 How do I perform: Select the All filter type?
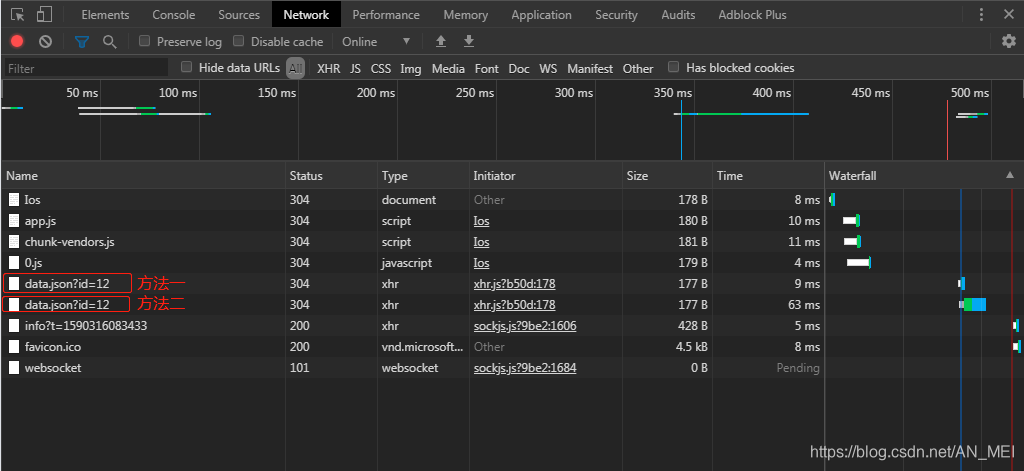pyautogui.click(x=296, y=68)
